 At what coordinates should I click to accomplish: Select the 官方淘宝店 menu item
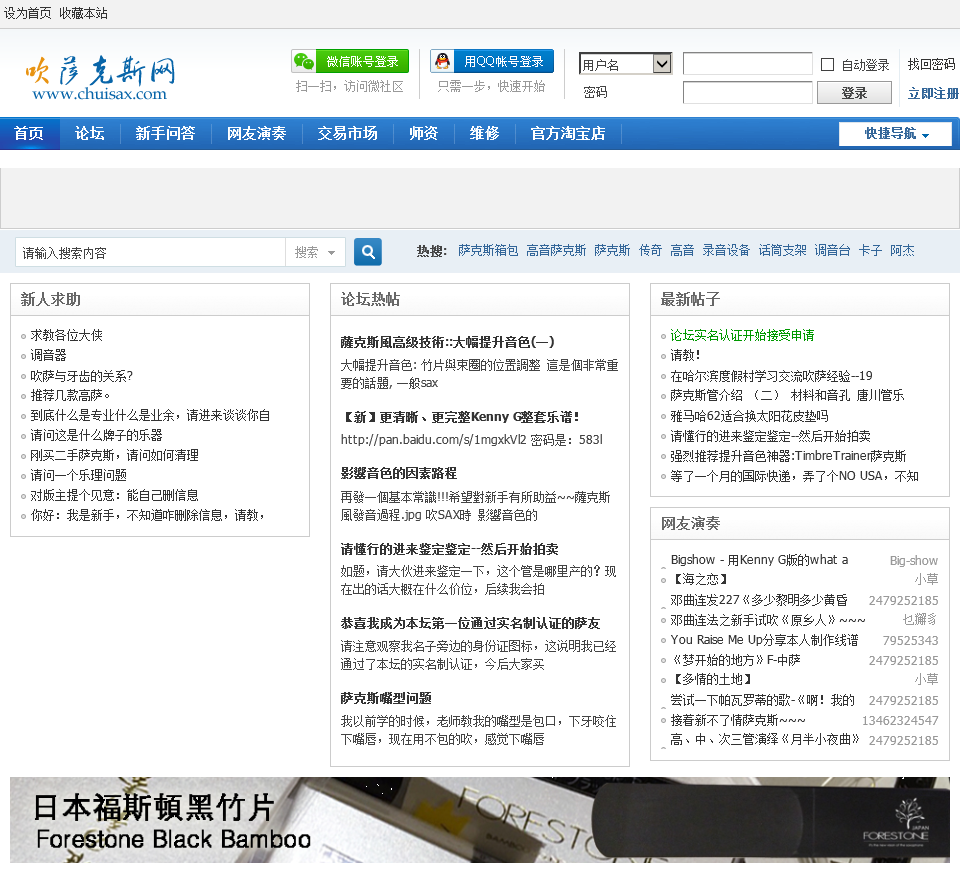(x=568, y=134)
